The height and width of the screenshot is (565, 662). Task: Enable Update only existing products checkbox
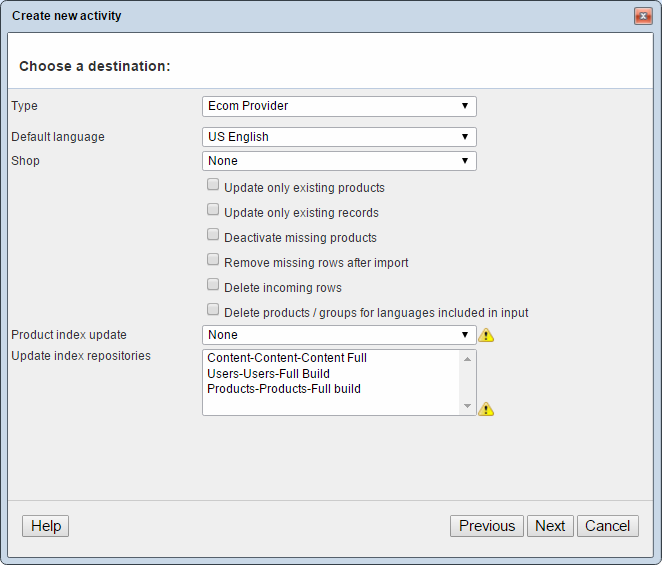(213, 185)
